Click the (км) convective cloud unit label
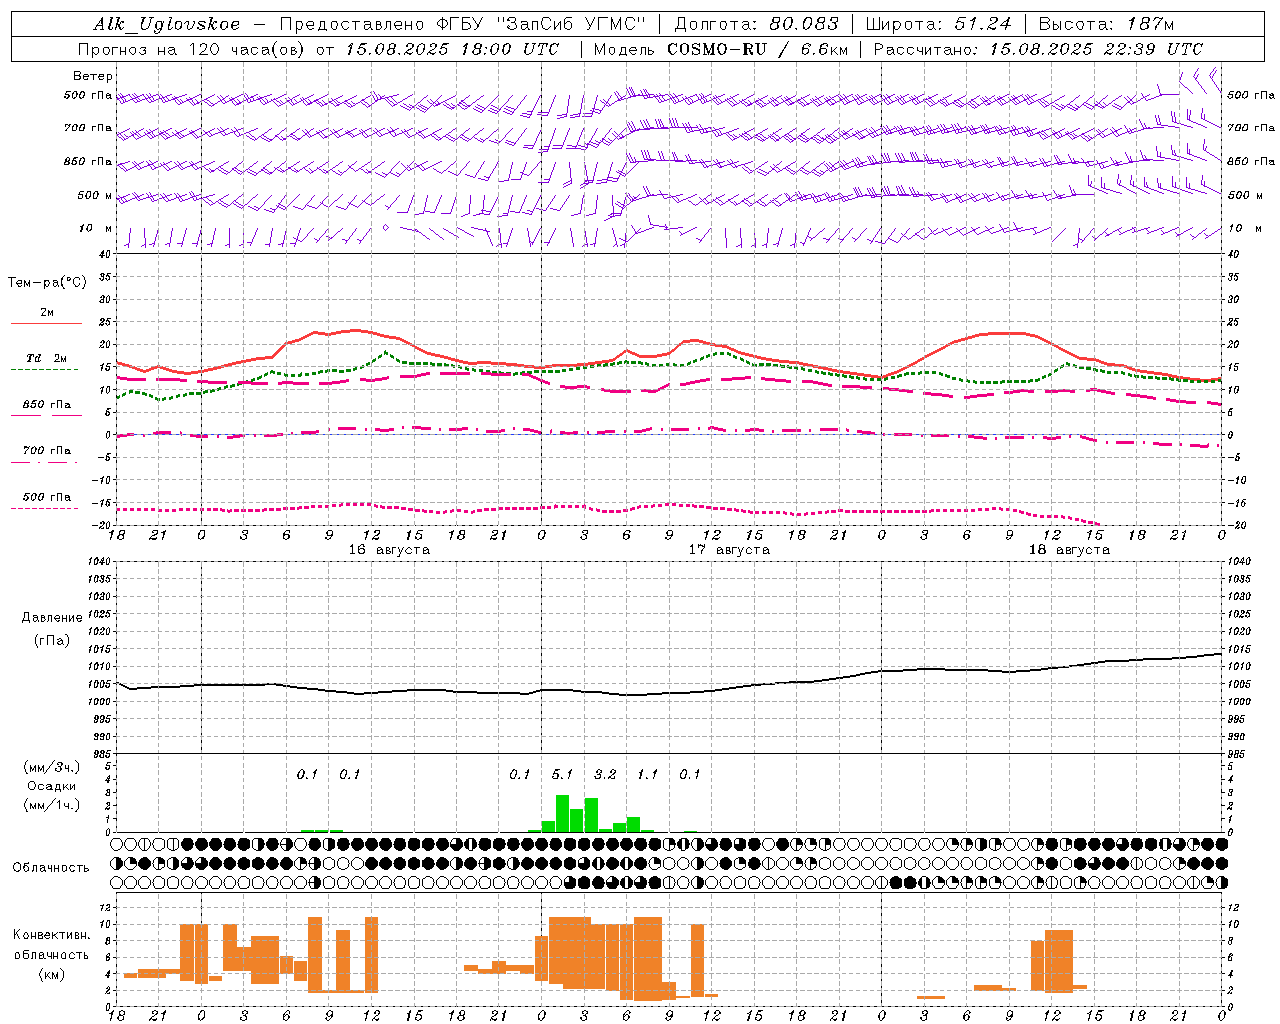1280x1024 pixels. (53, 974)
